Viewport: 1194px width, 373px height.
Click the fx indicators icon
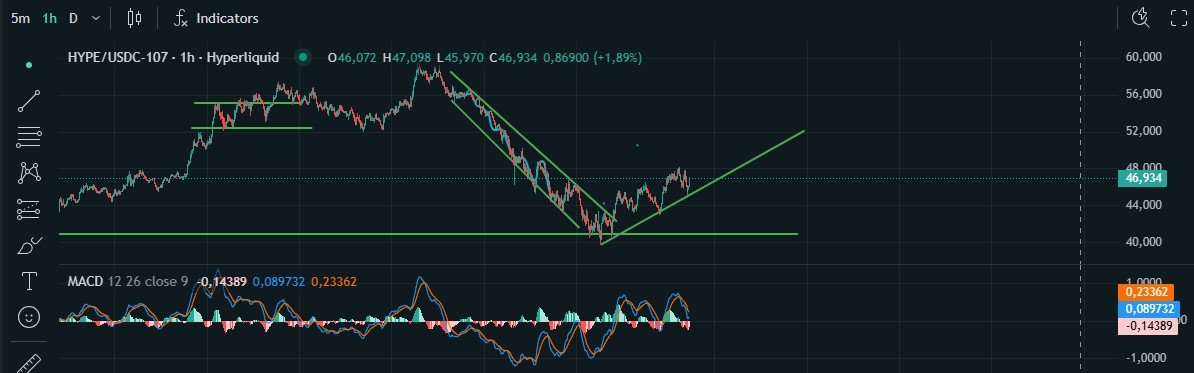(180, 18)
